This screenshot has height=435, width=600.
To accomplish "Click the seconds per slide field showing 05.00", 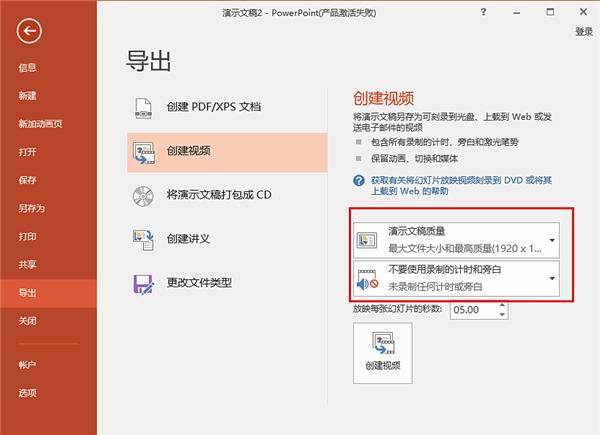I will coord(474,310).
